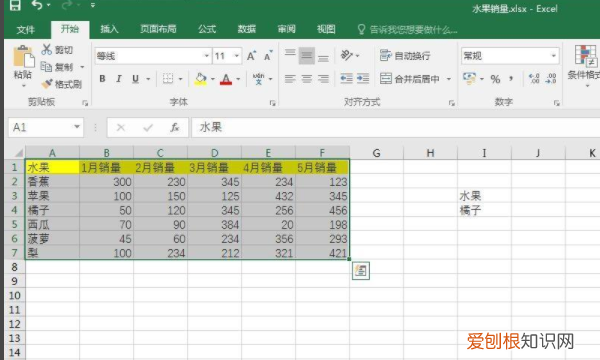The height and width of the screenshot is (360, 600).
Task: Apply red font color A
Action: point(226,79)
